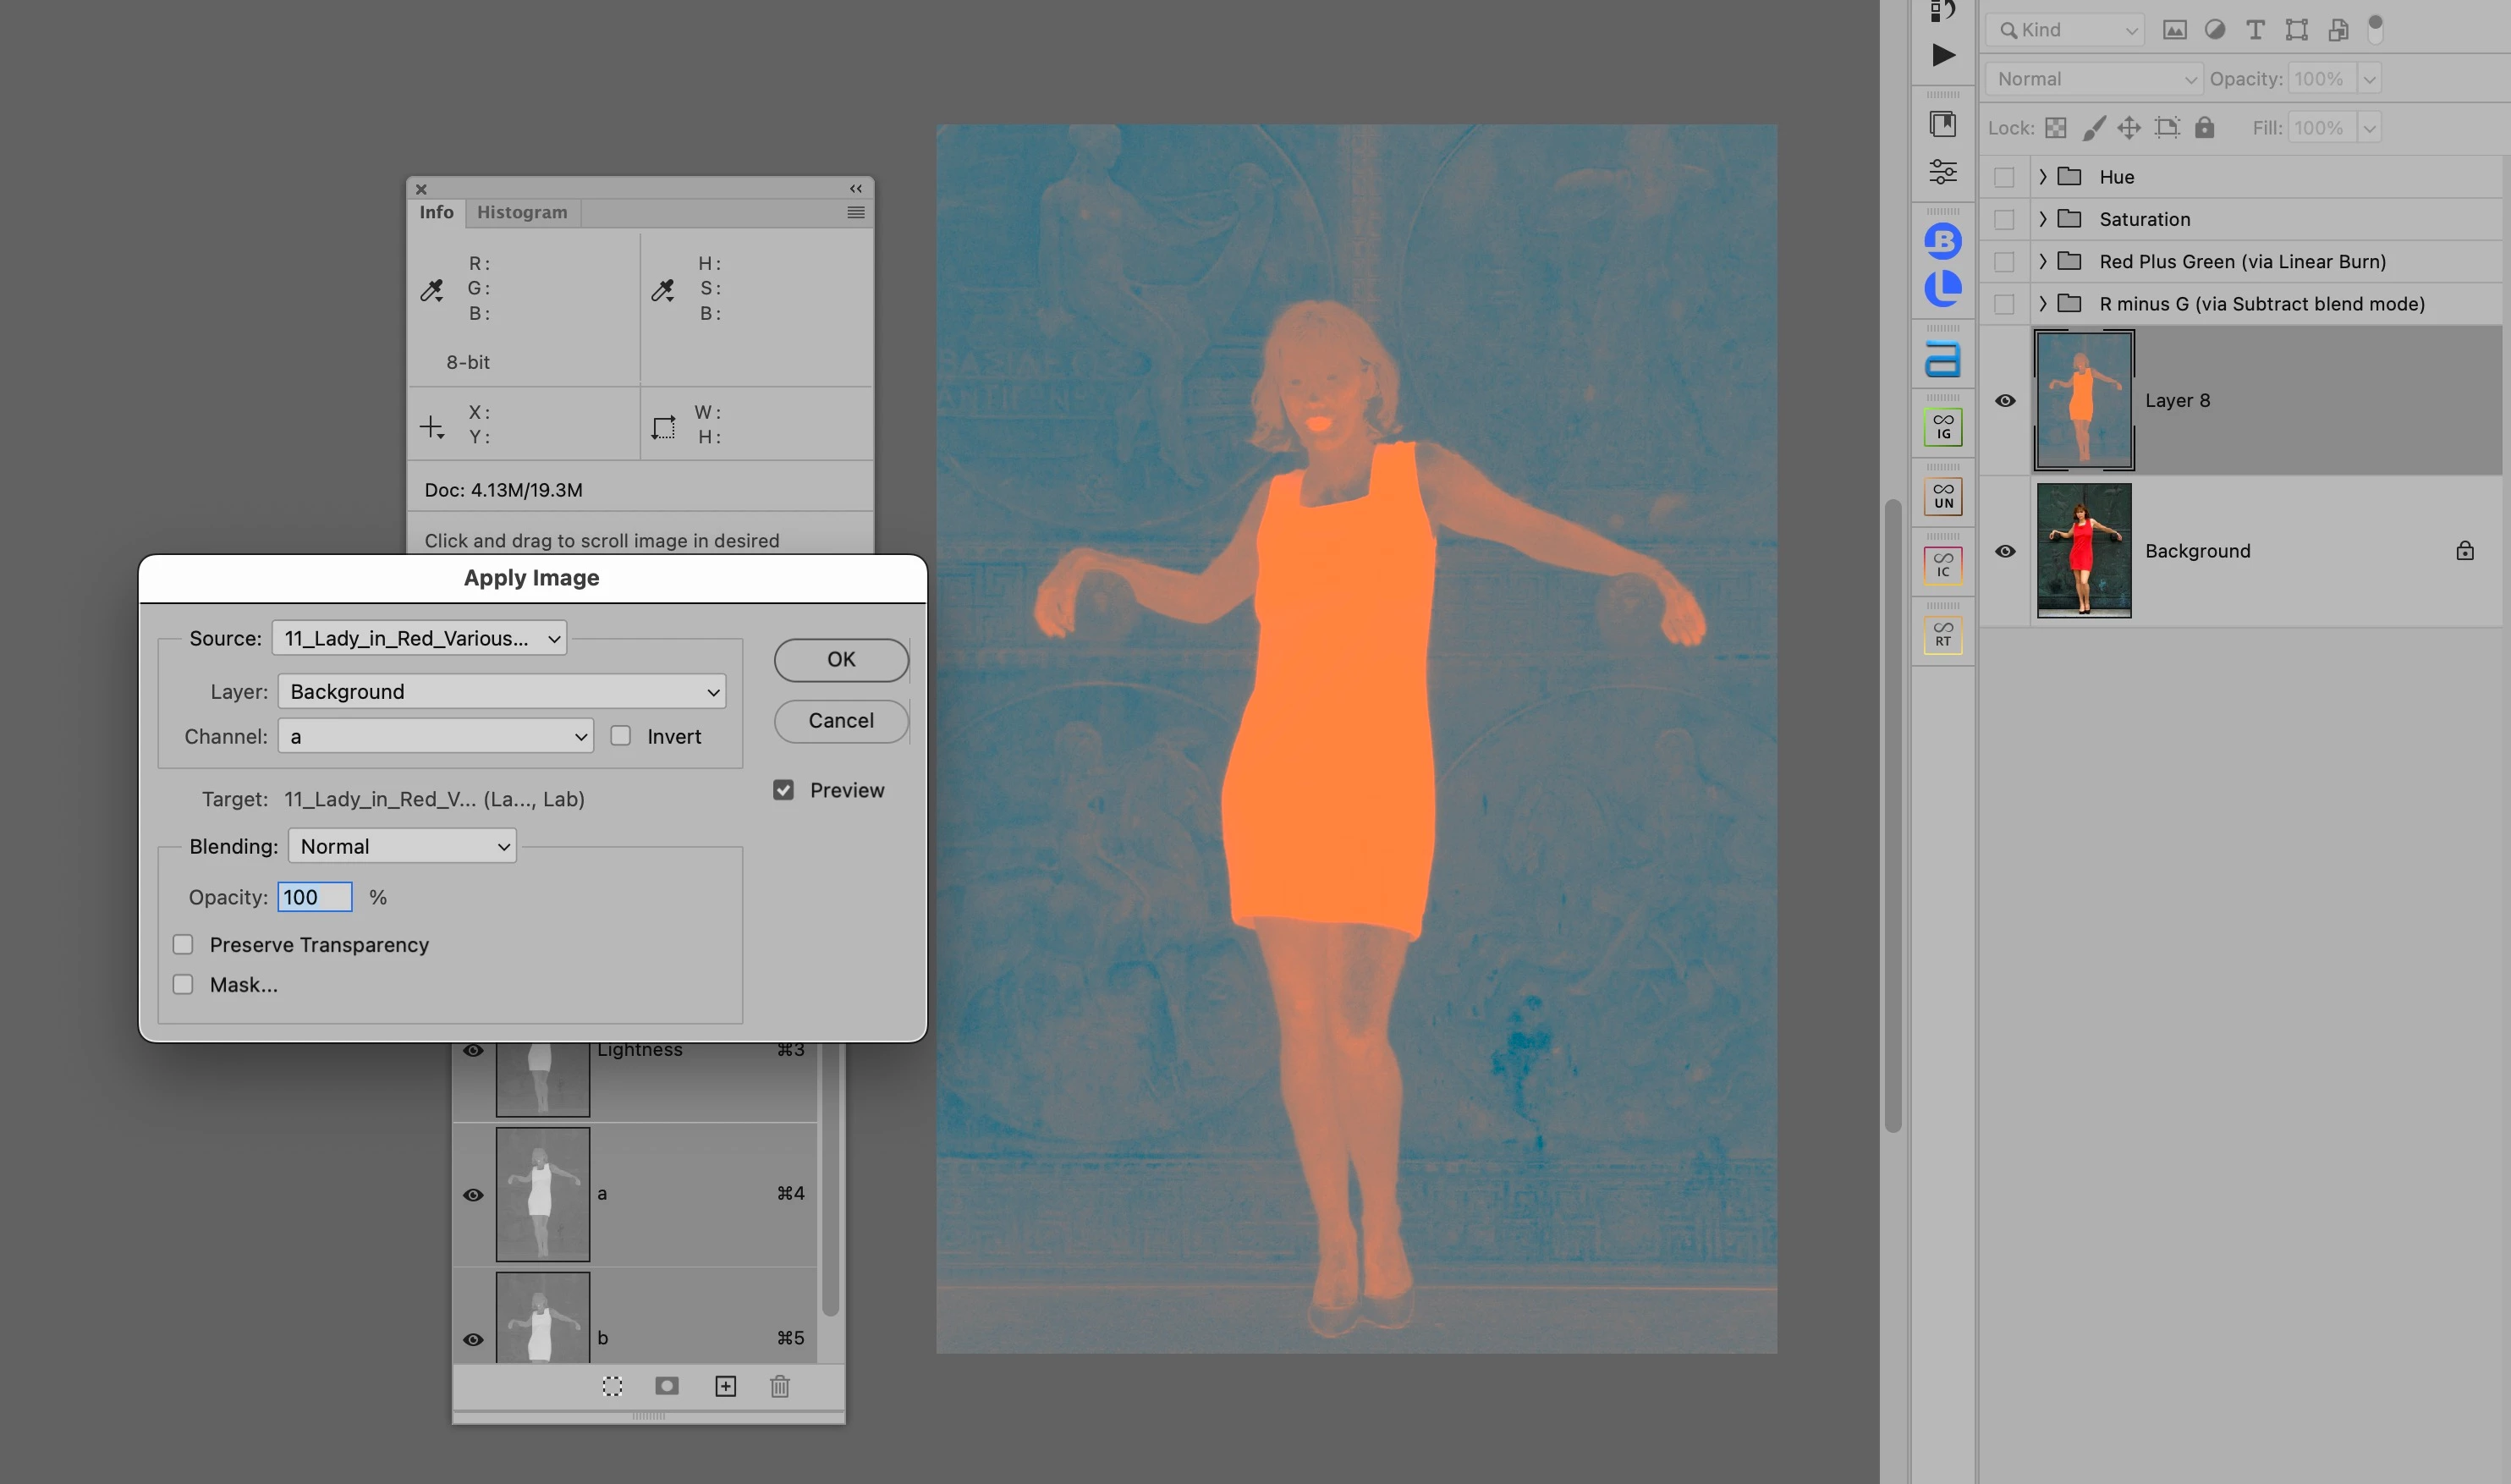Open the Adjustments panel sliders icon

click(x=1942, y=172)
